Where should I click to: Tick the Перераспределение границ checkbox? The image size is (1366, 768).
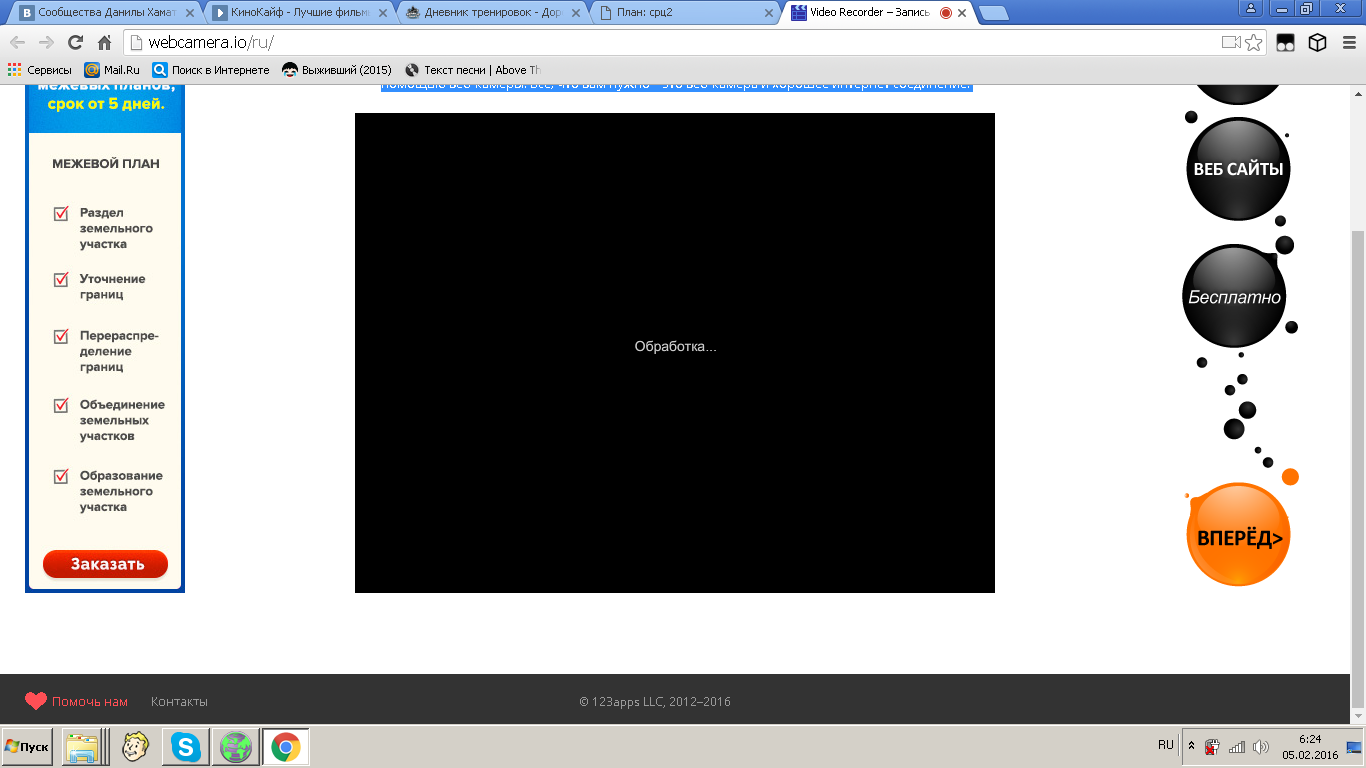pos(62,336)
